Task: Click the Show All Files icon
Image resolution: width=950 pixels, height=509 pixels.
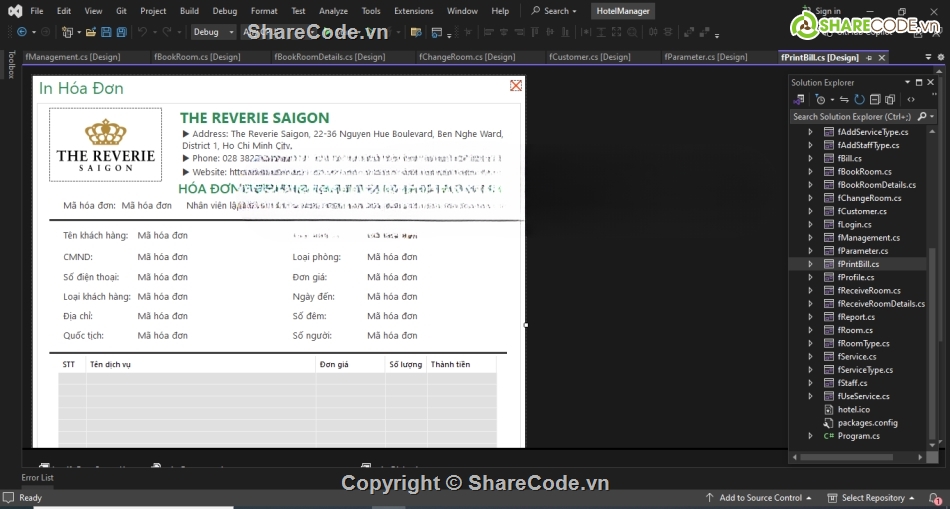Action: 890,99
